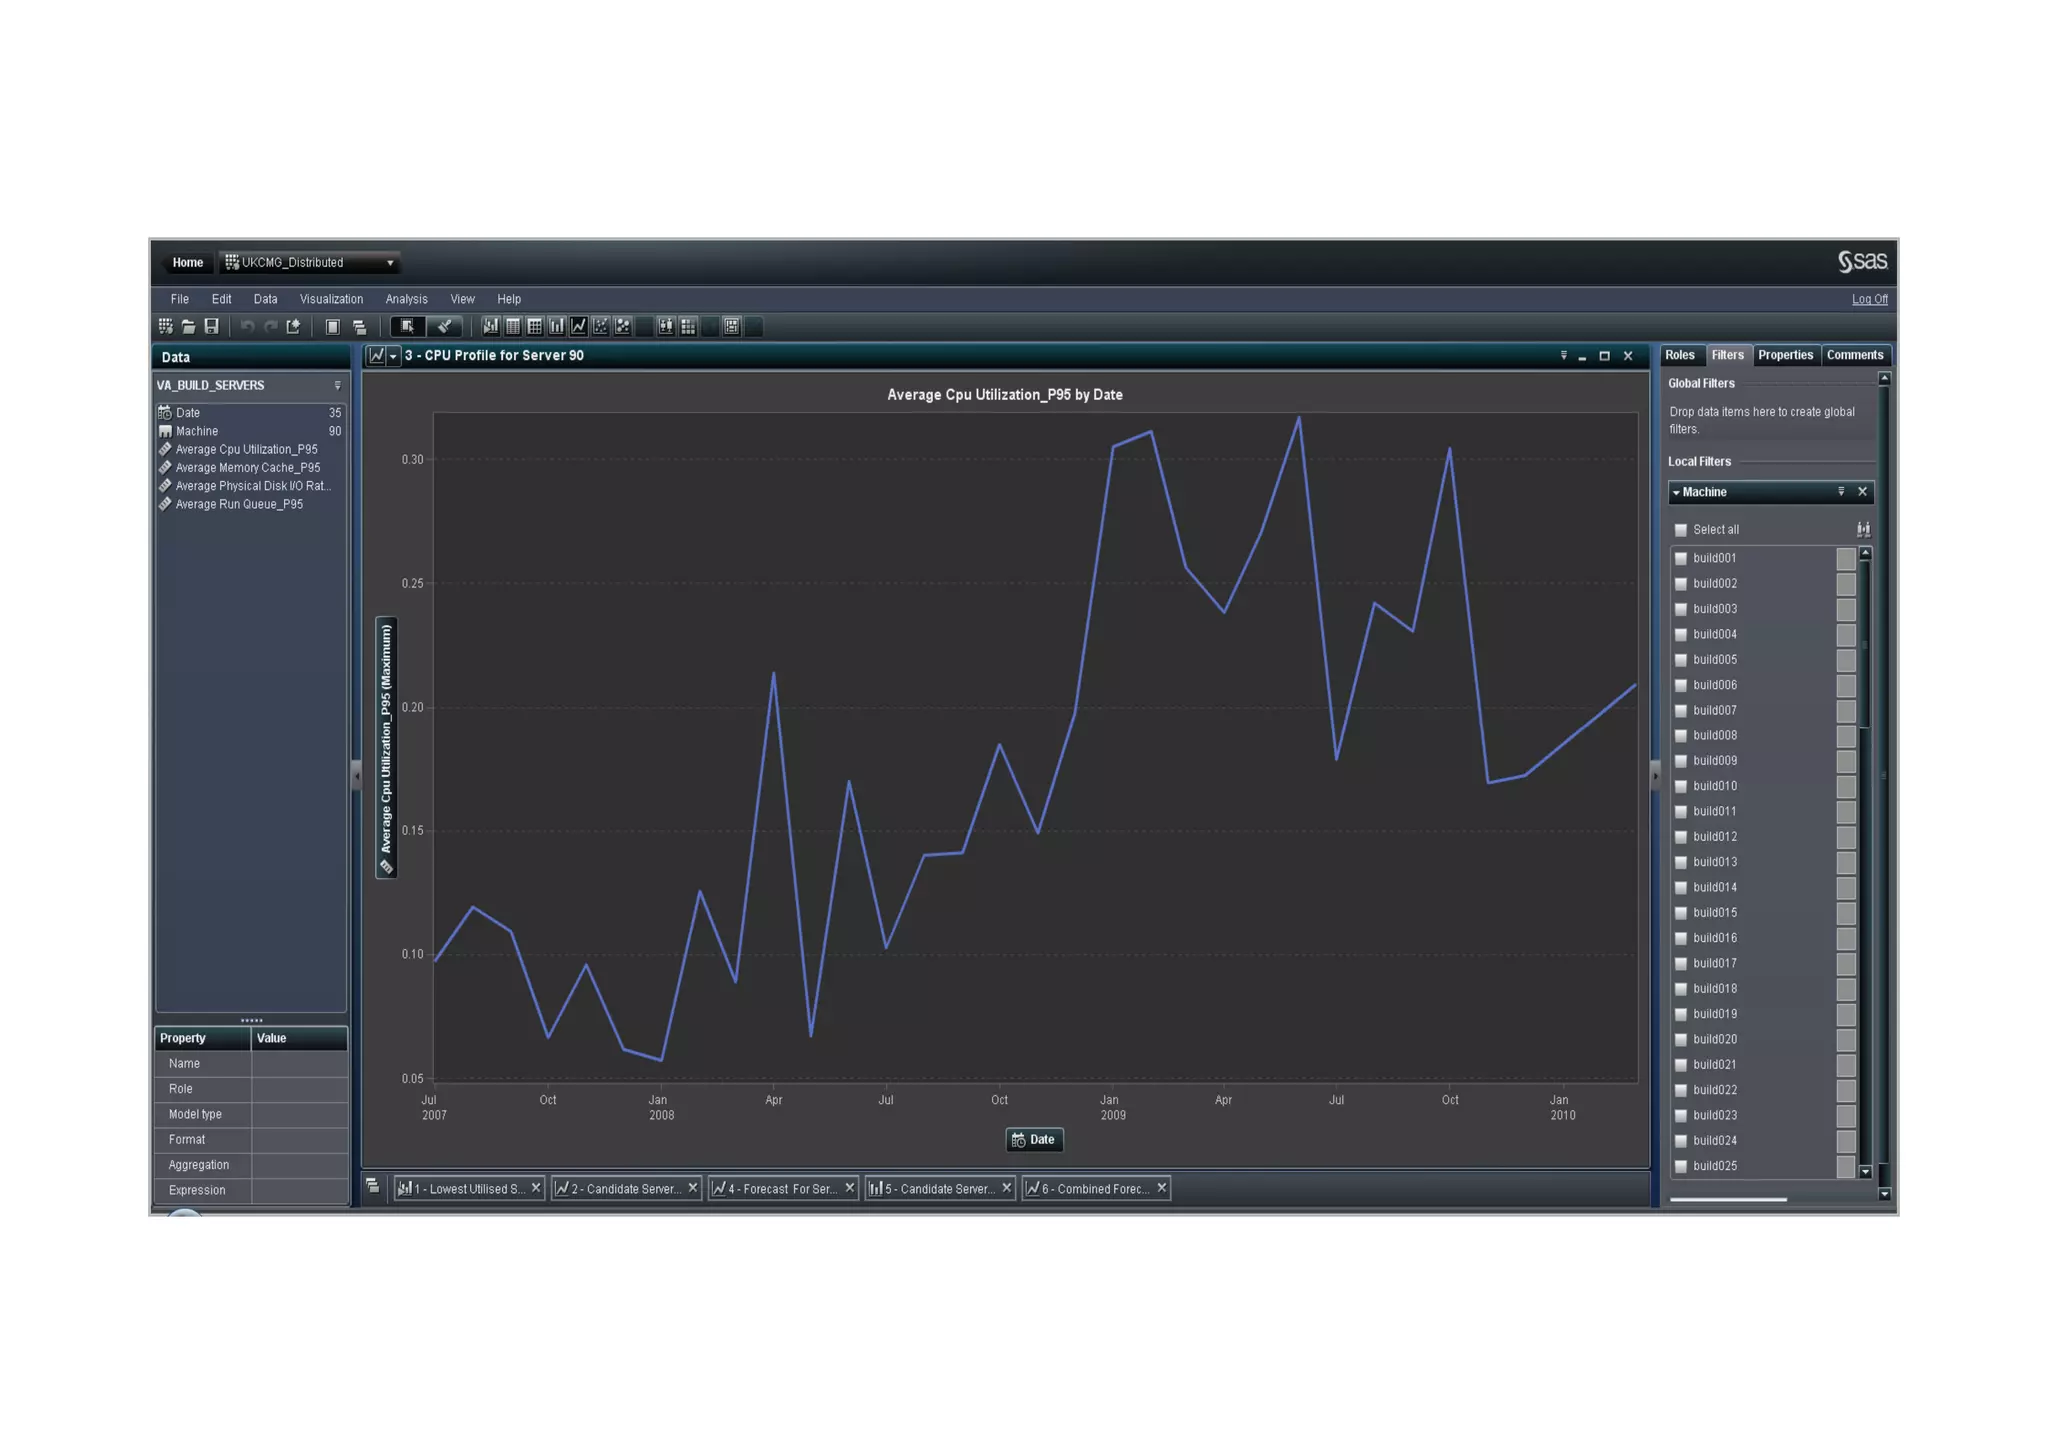This screenshot has width=2048, height=1447.
Task: Click the Log Off link
Action: [x=1869, y=299]
